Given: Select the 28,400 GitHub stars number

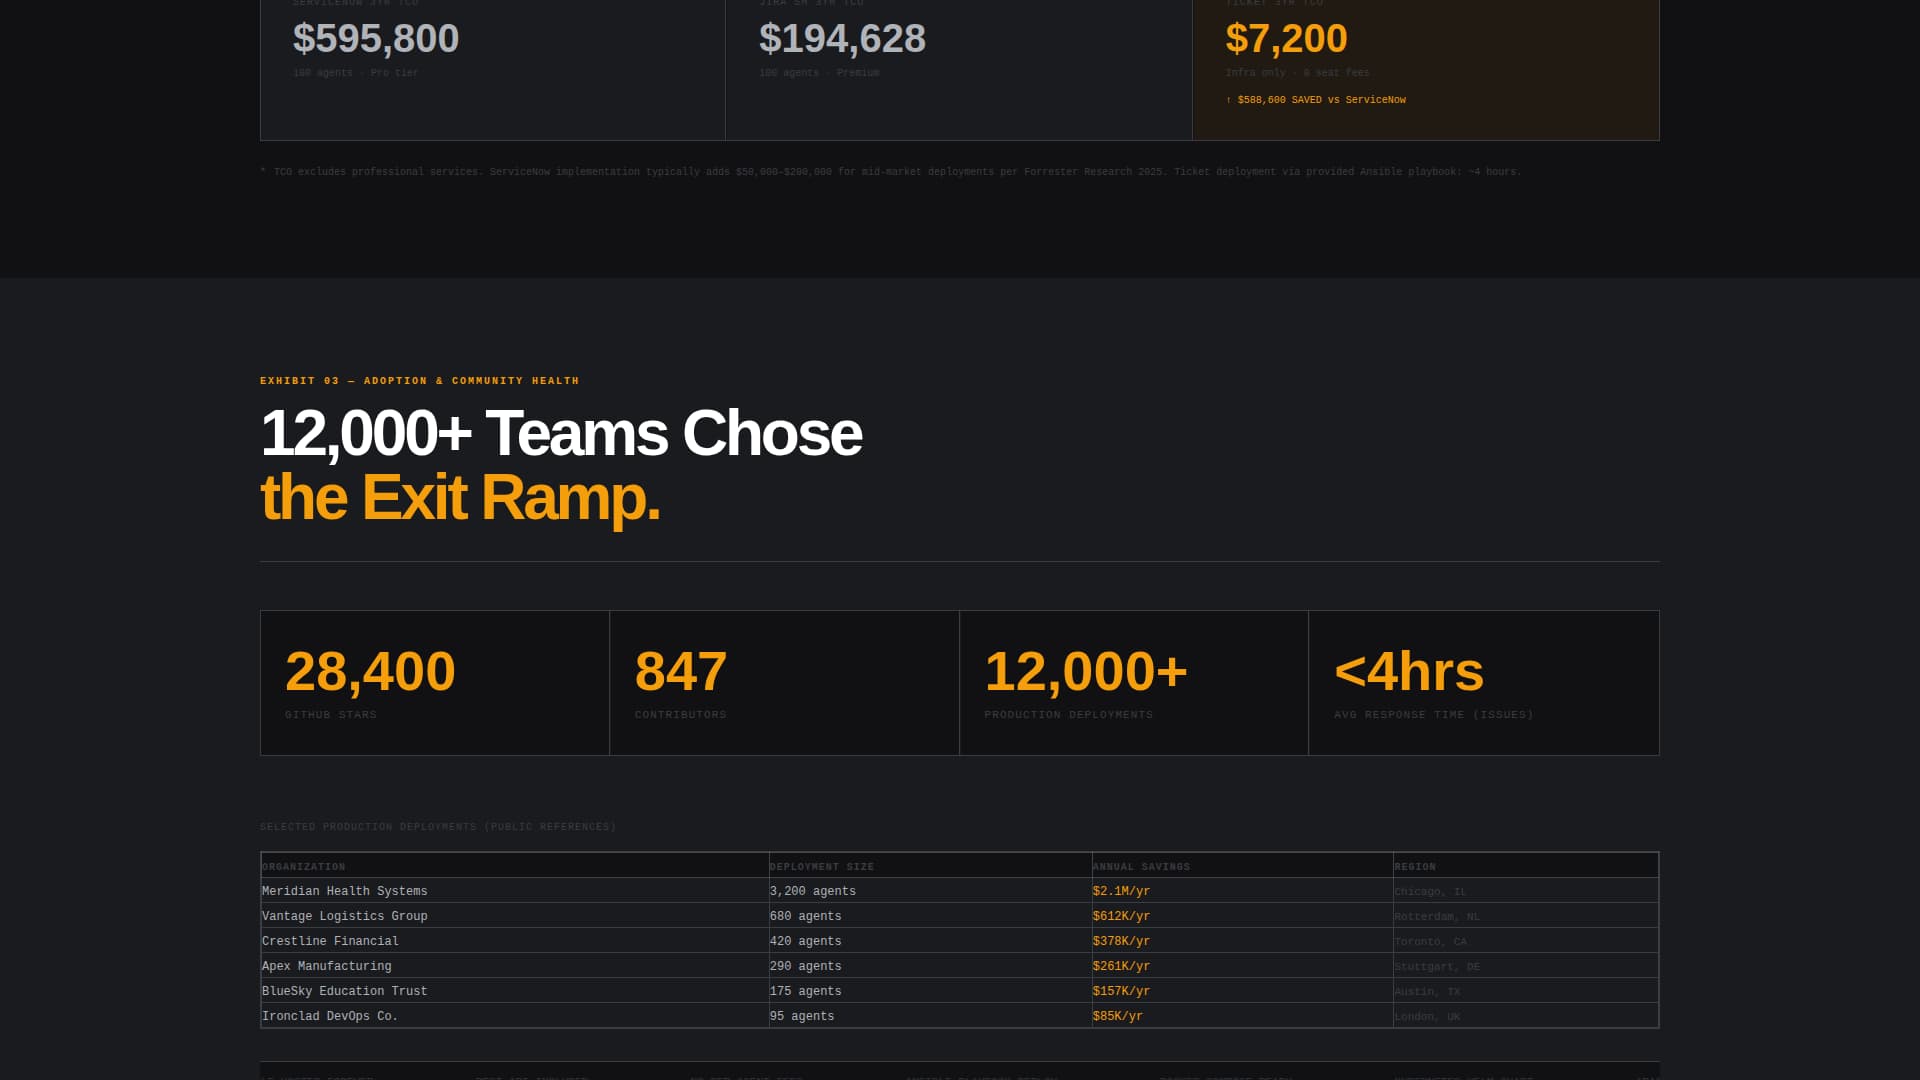Looking at the screenshot, I should pos(370,671).
